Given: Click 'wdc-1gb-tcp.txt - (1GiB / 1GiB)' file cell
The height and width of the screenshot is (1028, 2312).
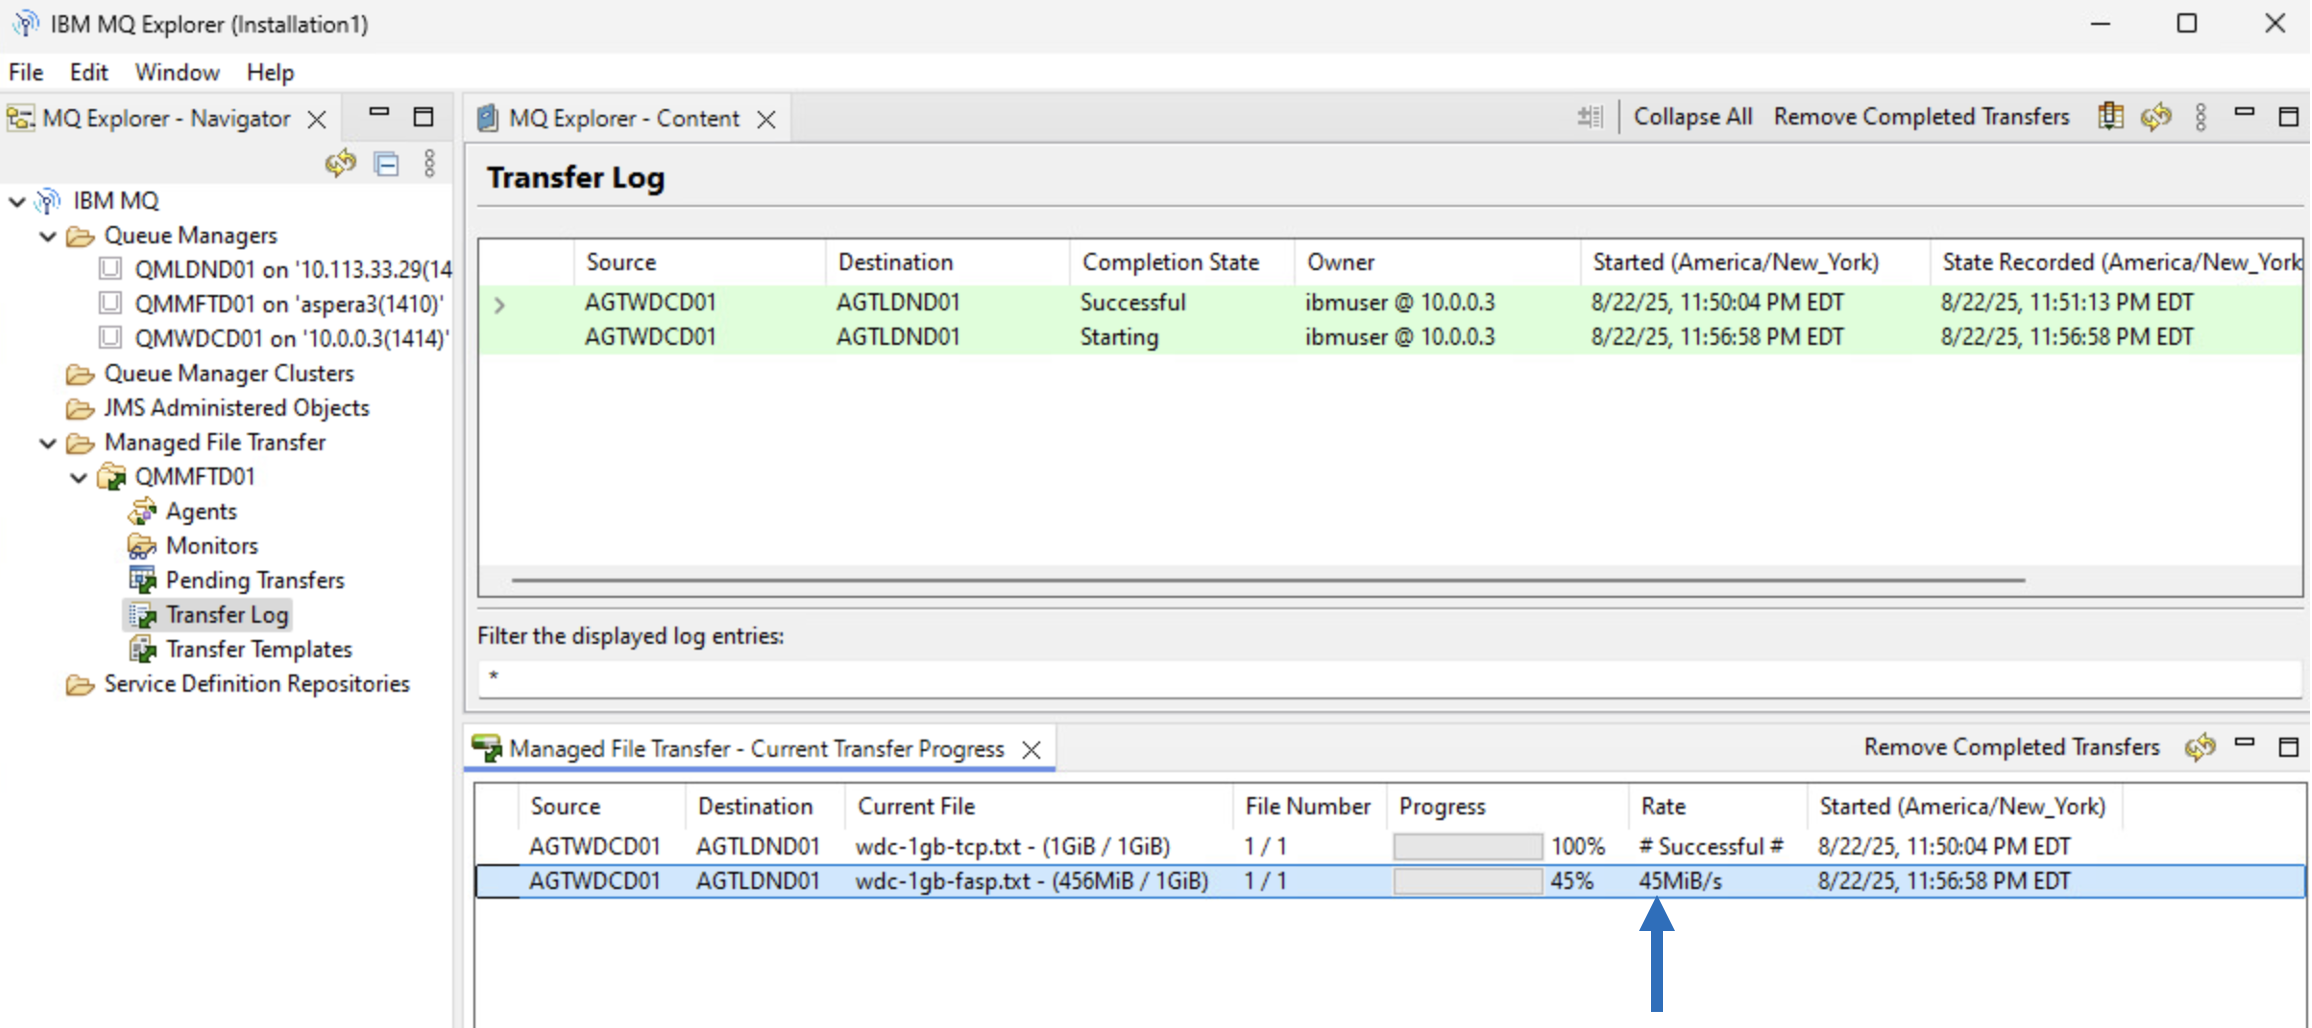Looking at the screenshot, I should [x=1012, y=846].
